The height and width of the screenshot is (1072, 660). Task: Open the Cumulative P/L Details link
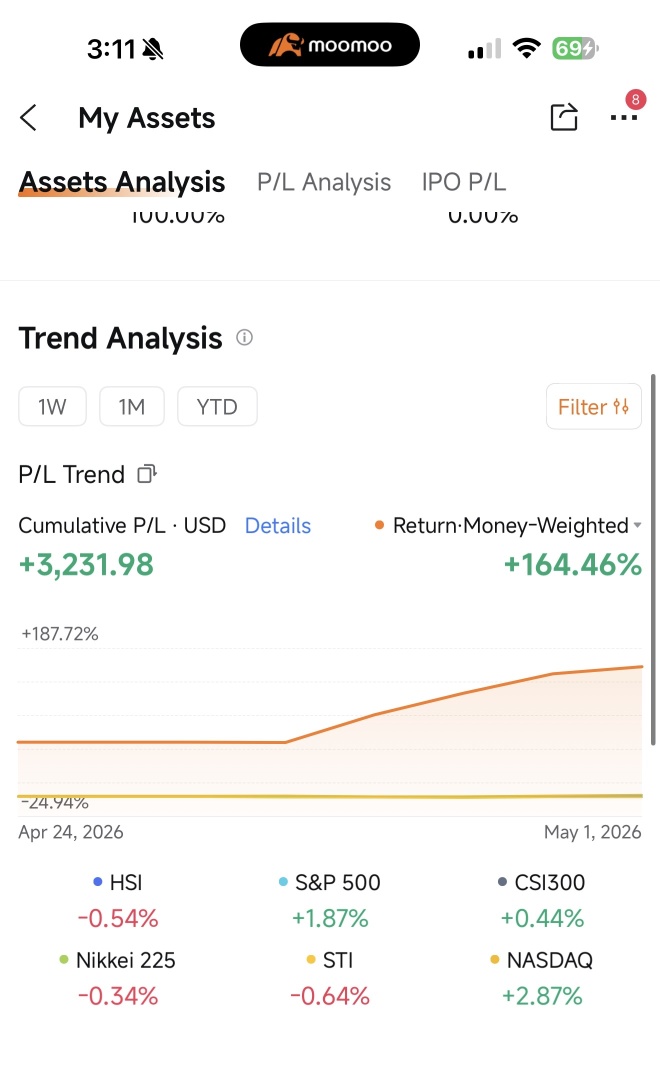pyautogui.click(x=278, y=526)
